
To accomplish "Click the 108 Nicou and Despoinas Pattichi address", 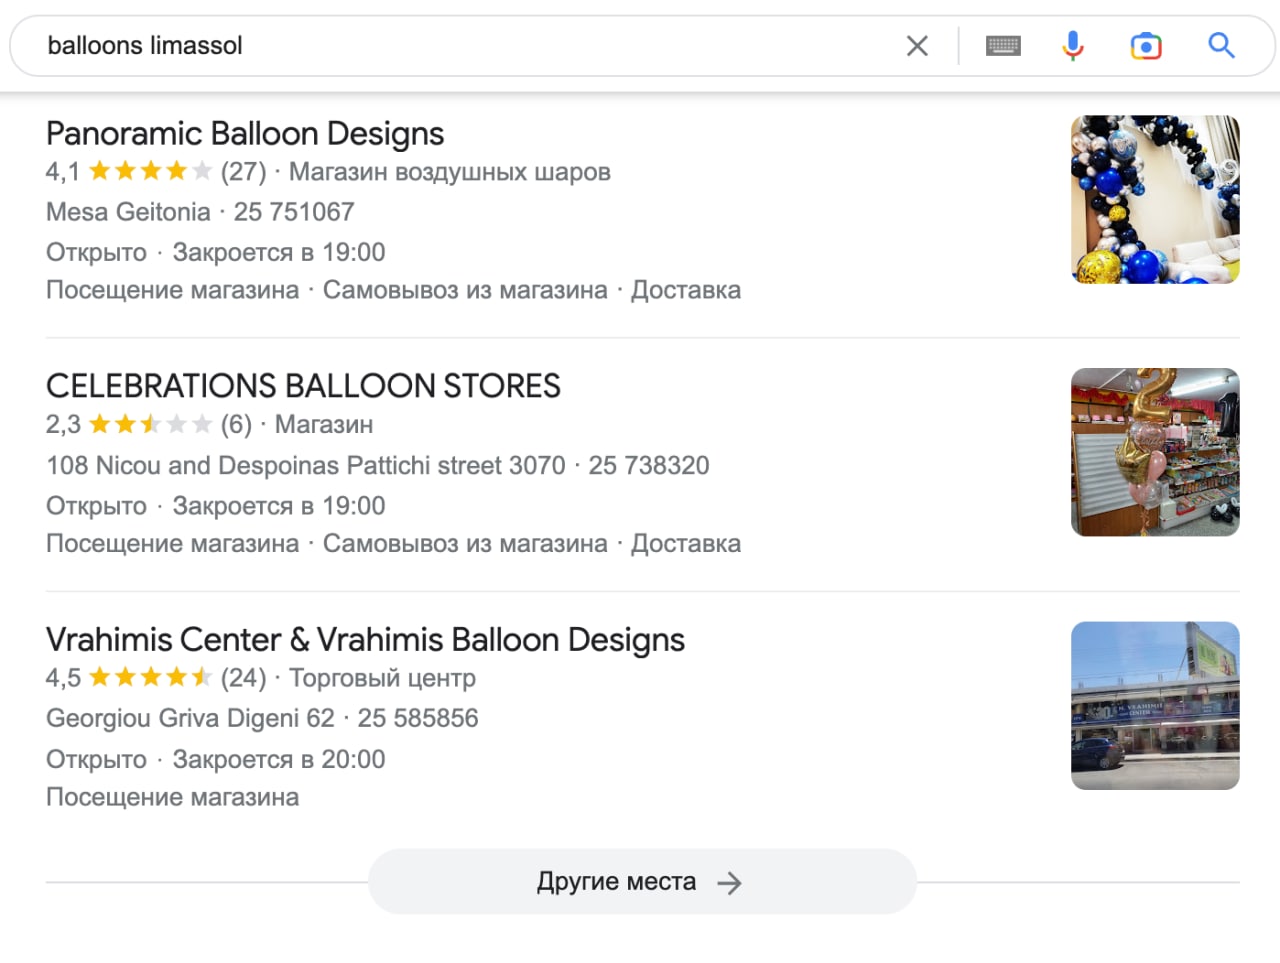I will [305, 466].
